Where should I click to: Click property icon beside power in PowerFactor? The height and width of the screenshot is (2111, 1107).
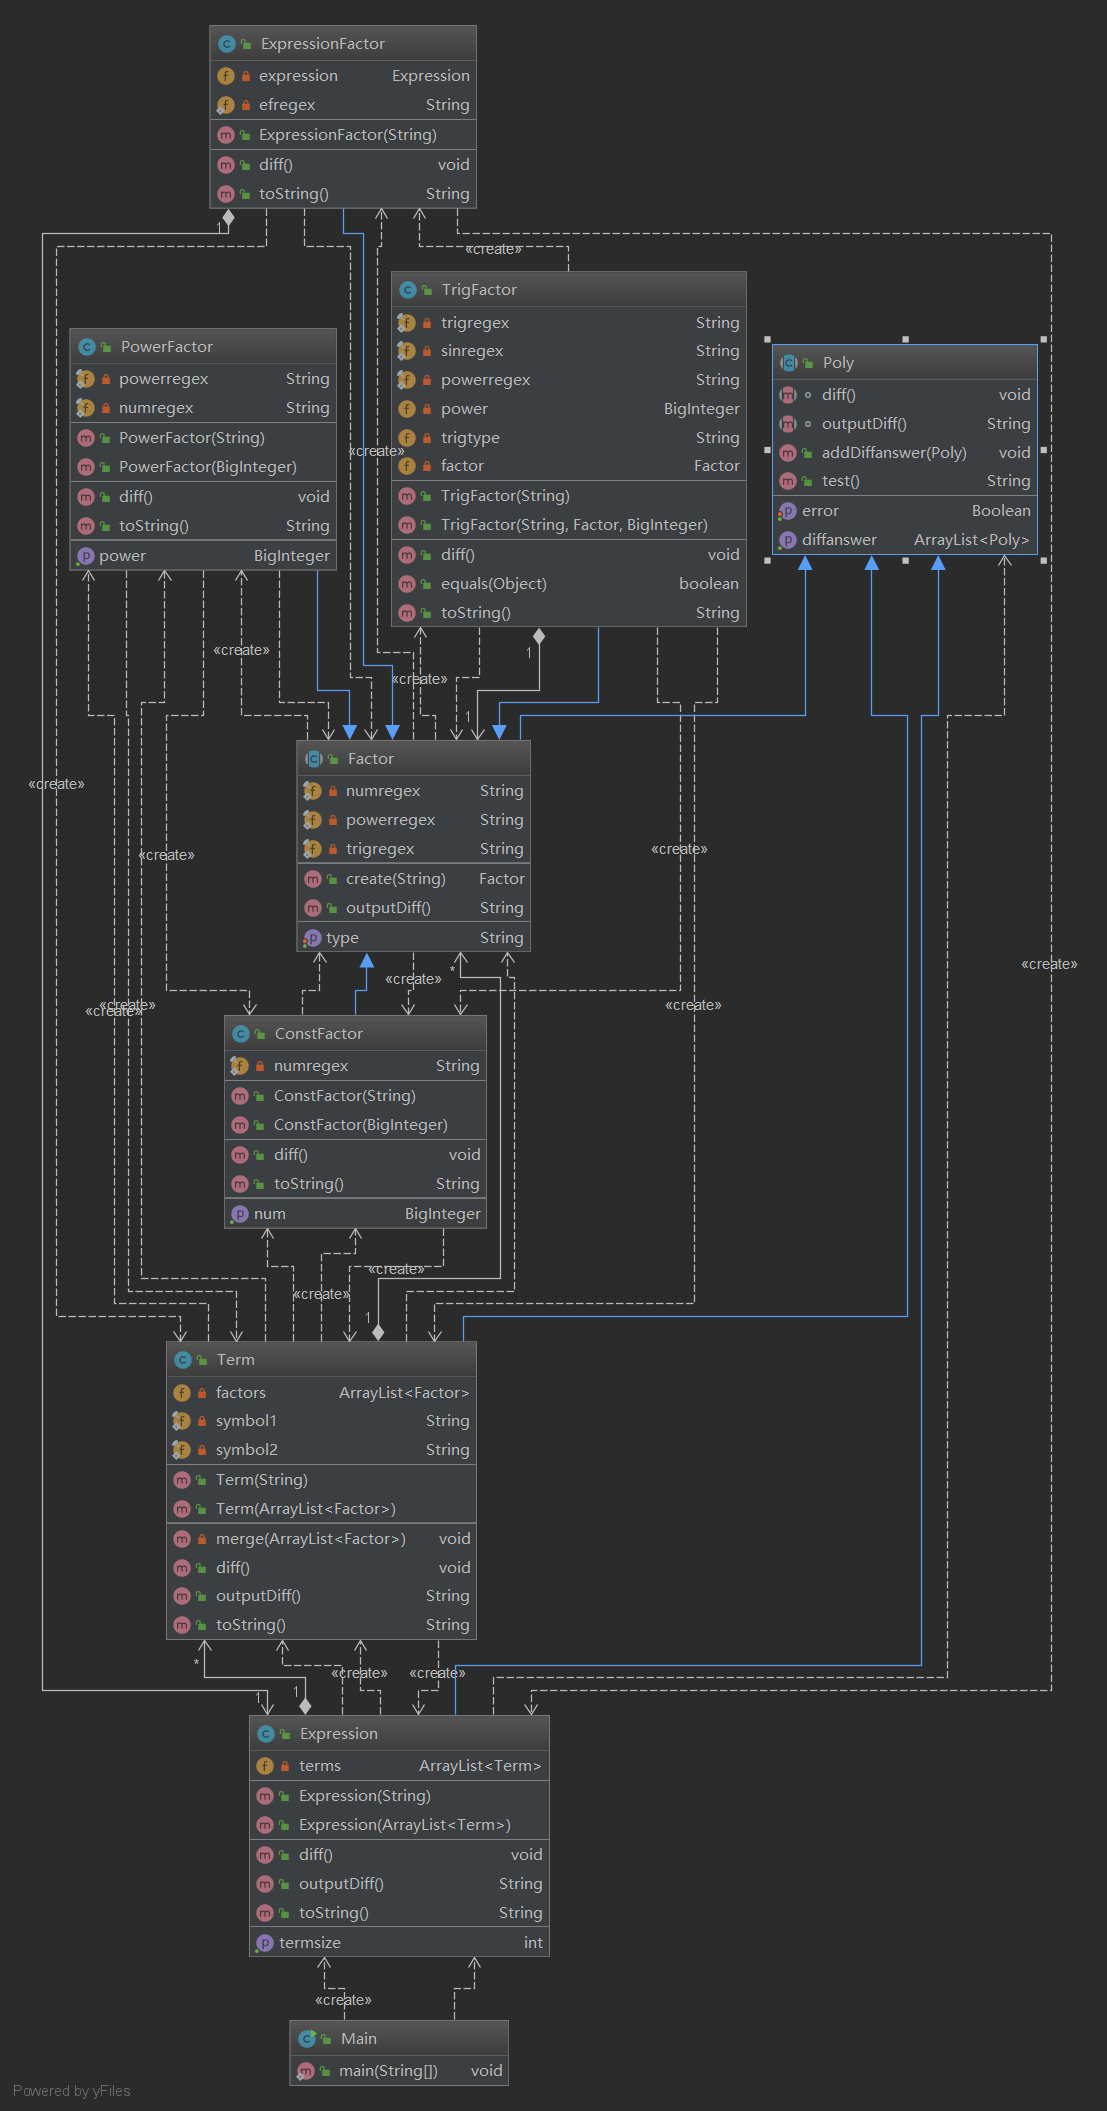[85, 556]
